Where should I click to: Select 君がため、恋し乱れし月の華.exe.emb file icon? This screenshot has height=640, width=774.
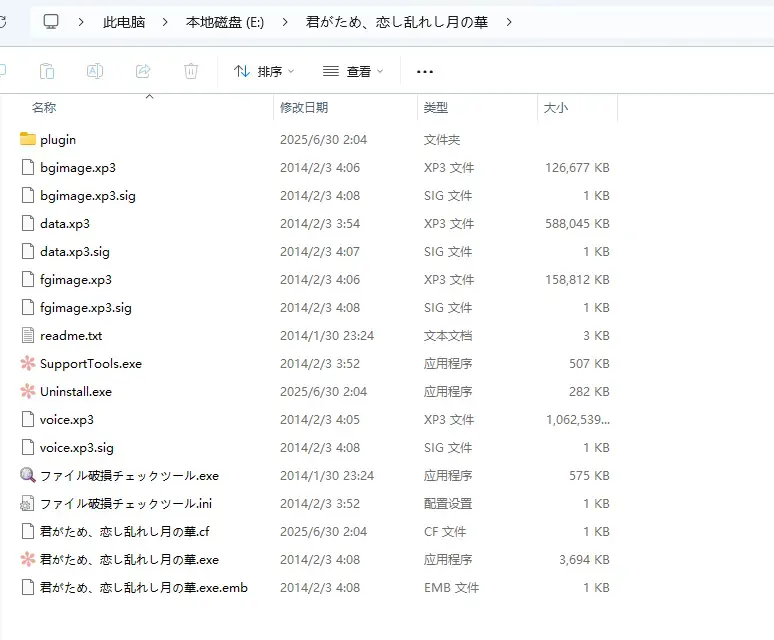coord(28,587)
